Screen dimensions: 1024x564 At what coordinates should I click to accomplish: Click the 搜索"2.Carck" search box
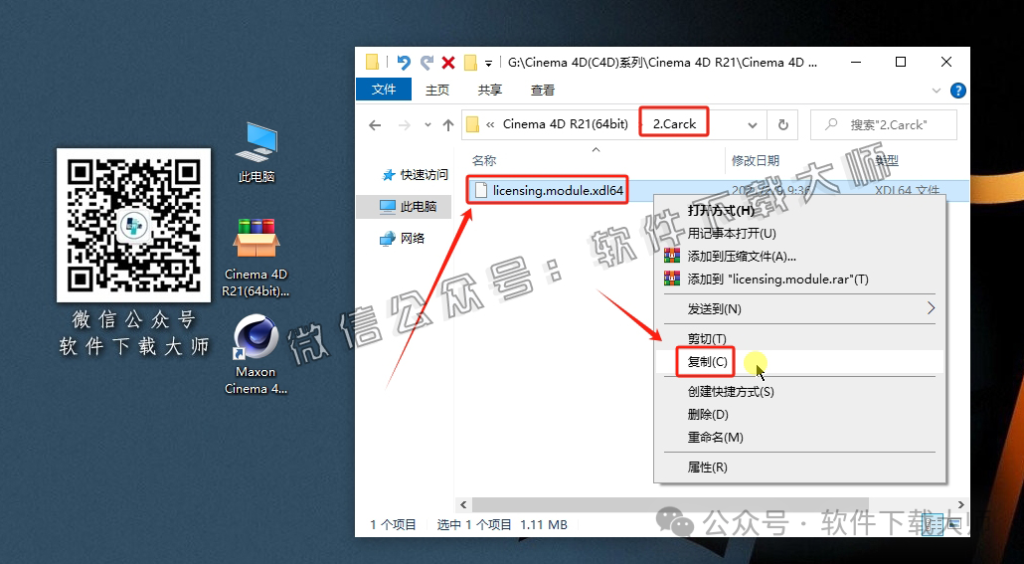click(x=883, y=125)
